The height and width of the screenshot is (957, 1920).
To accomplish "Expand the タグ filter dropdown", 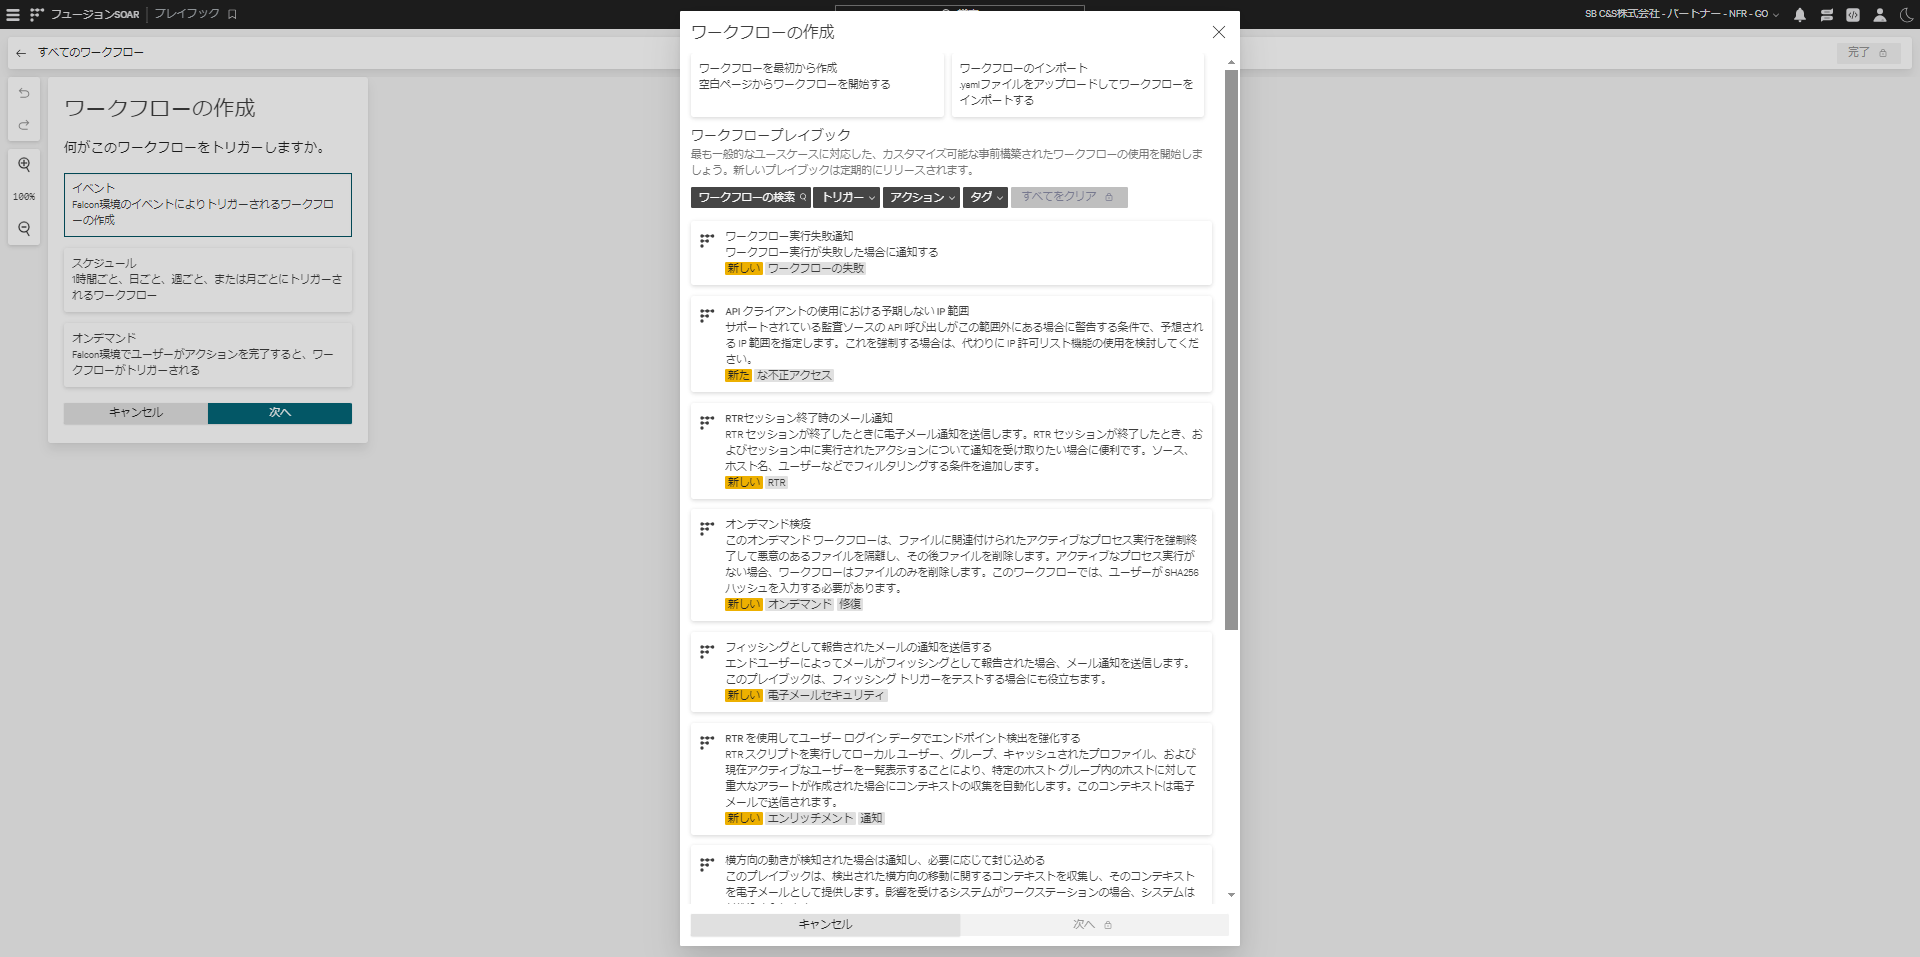I will (985, 197).
